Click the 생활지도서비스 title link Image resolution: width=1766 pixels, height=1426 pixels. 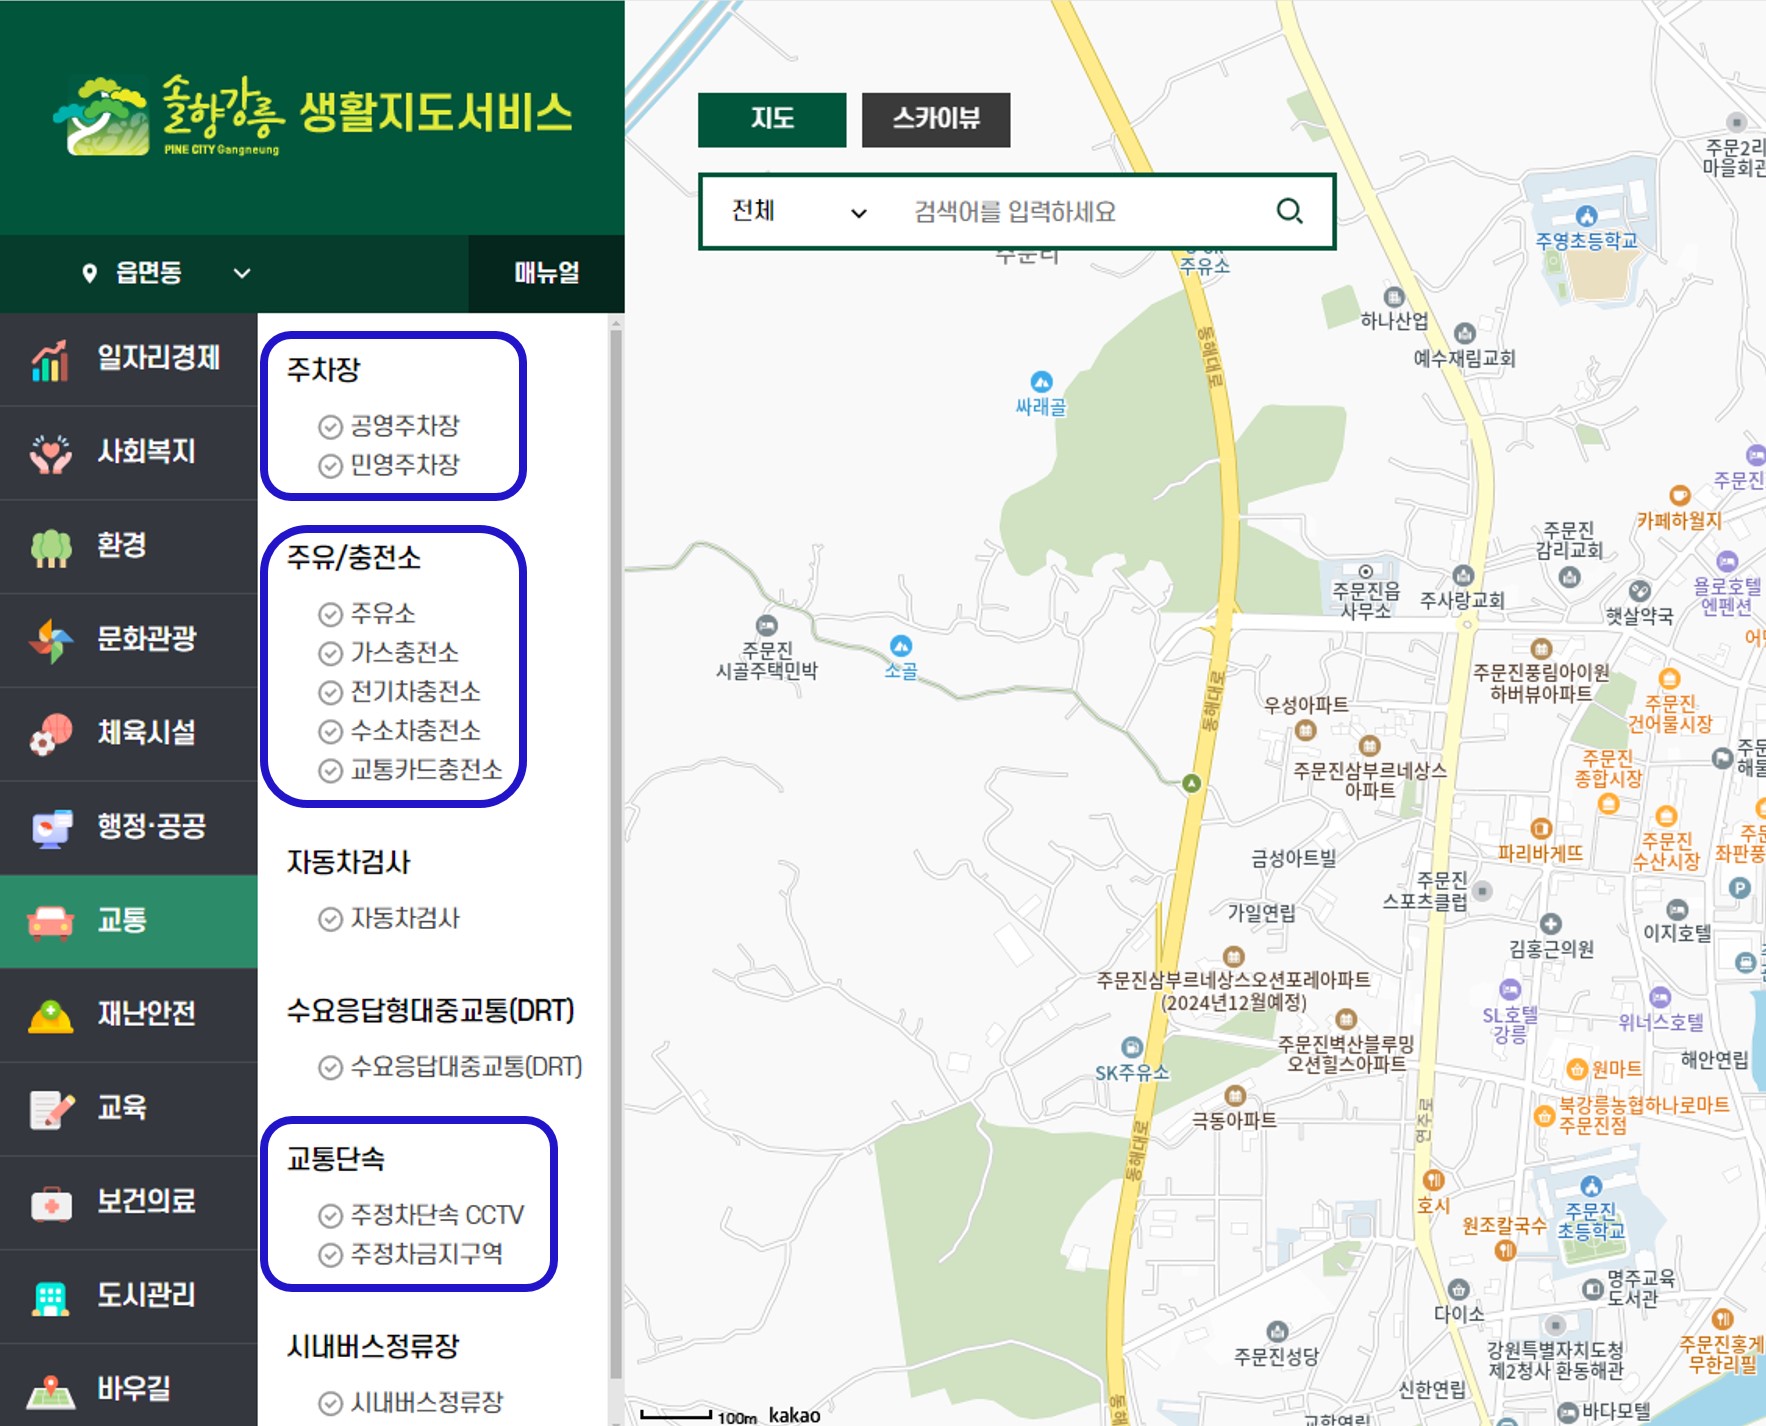[436, 111]
